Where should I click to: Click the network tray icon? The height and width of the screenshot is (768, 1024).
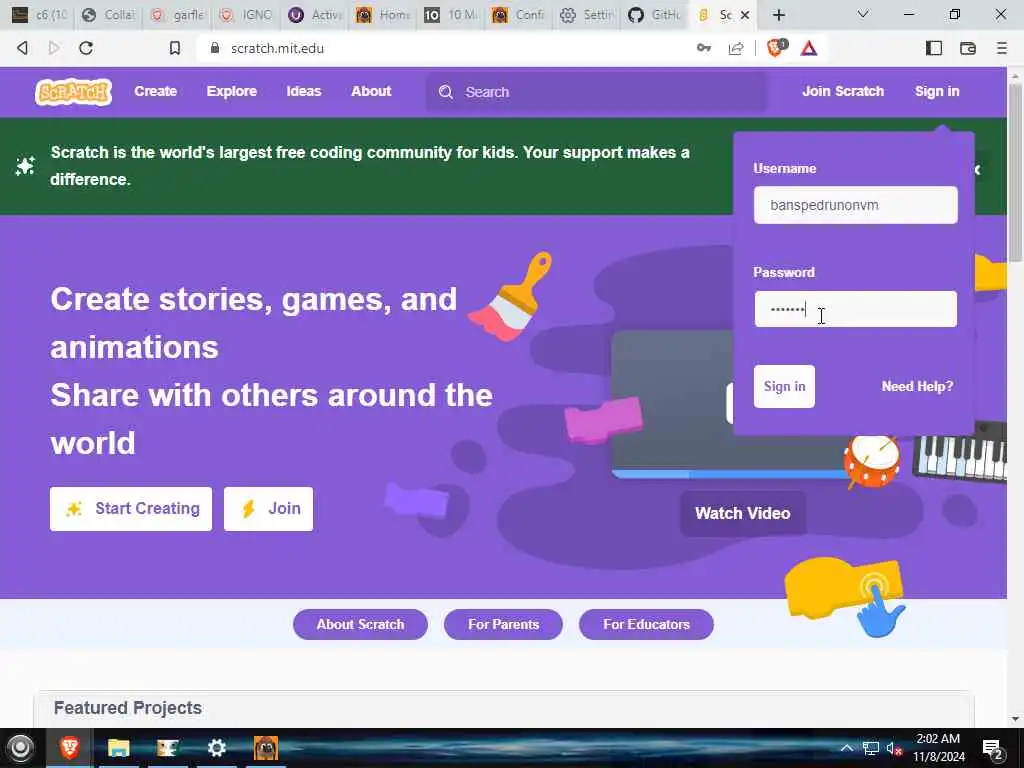coord(871,748)
